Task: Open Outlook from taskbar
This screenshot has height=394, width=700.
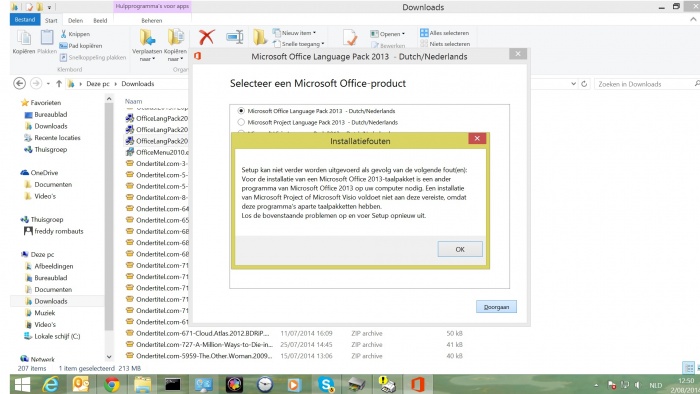Action: click(81, 385)
